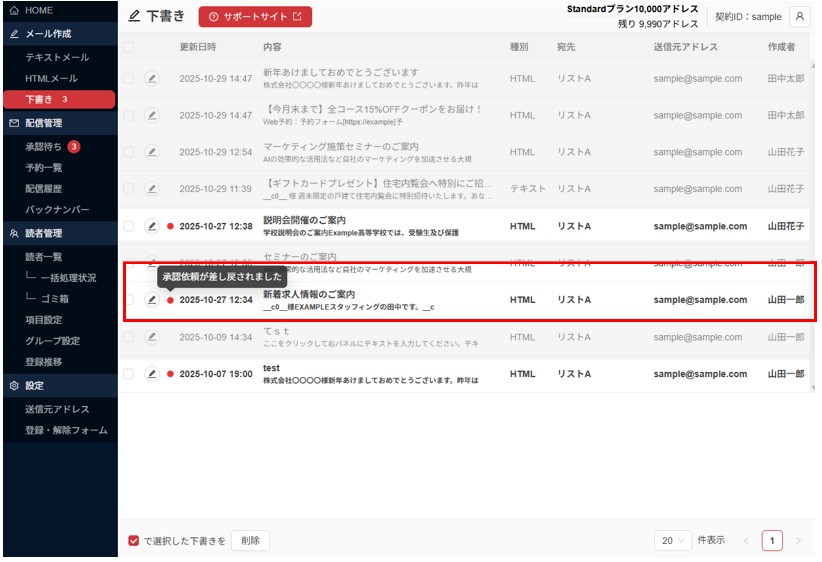Tick the checkbox for the test draft row
The image size is (822, 562).
[128, 374]
